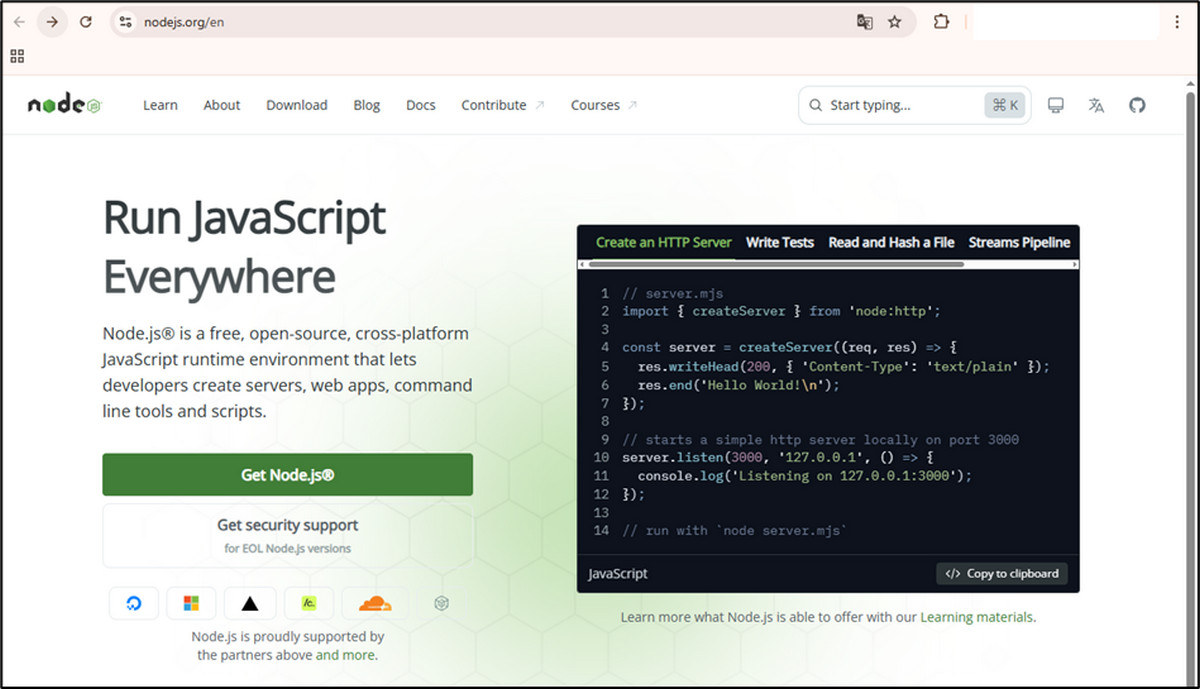The width and height of the screenshot is (1200, 689).
Task: Switch the site language via translate icon
Action: click(x=1096, y=105)
